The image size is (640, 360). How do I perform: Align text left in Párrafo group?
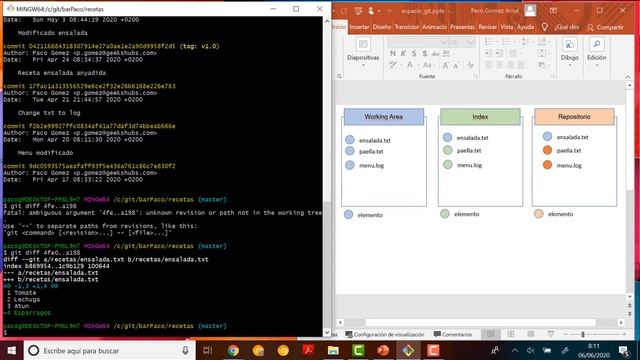coord(489,65)
